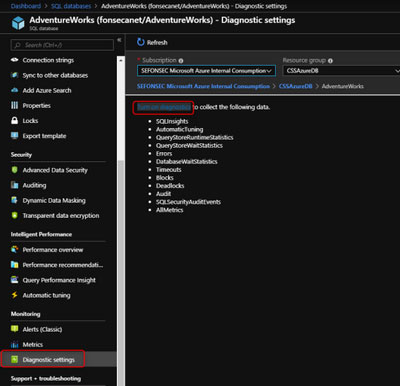Click the Turn on diagnostics link
This screenshot has width=400, height=386.
coord(163,107)
